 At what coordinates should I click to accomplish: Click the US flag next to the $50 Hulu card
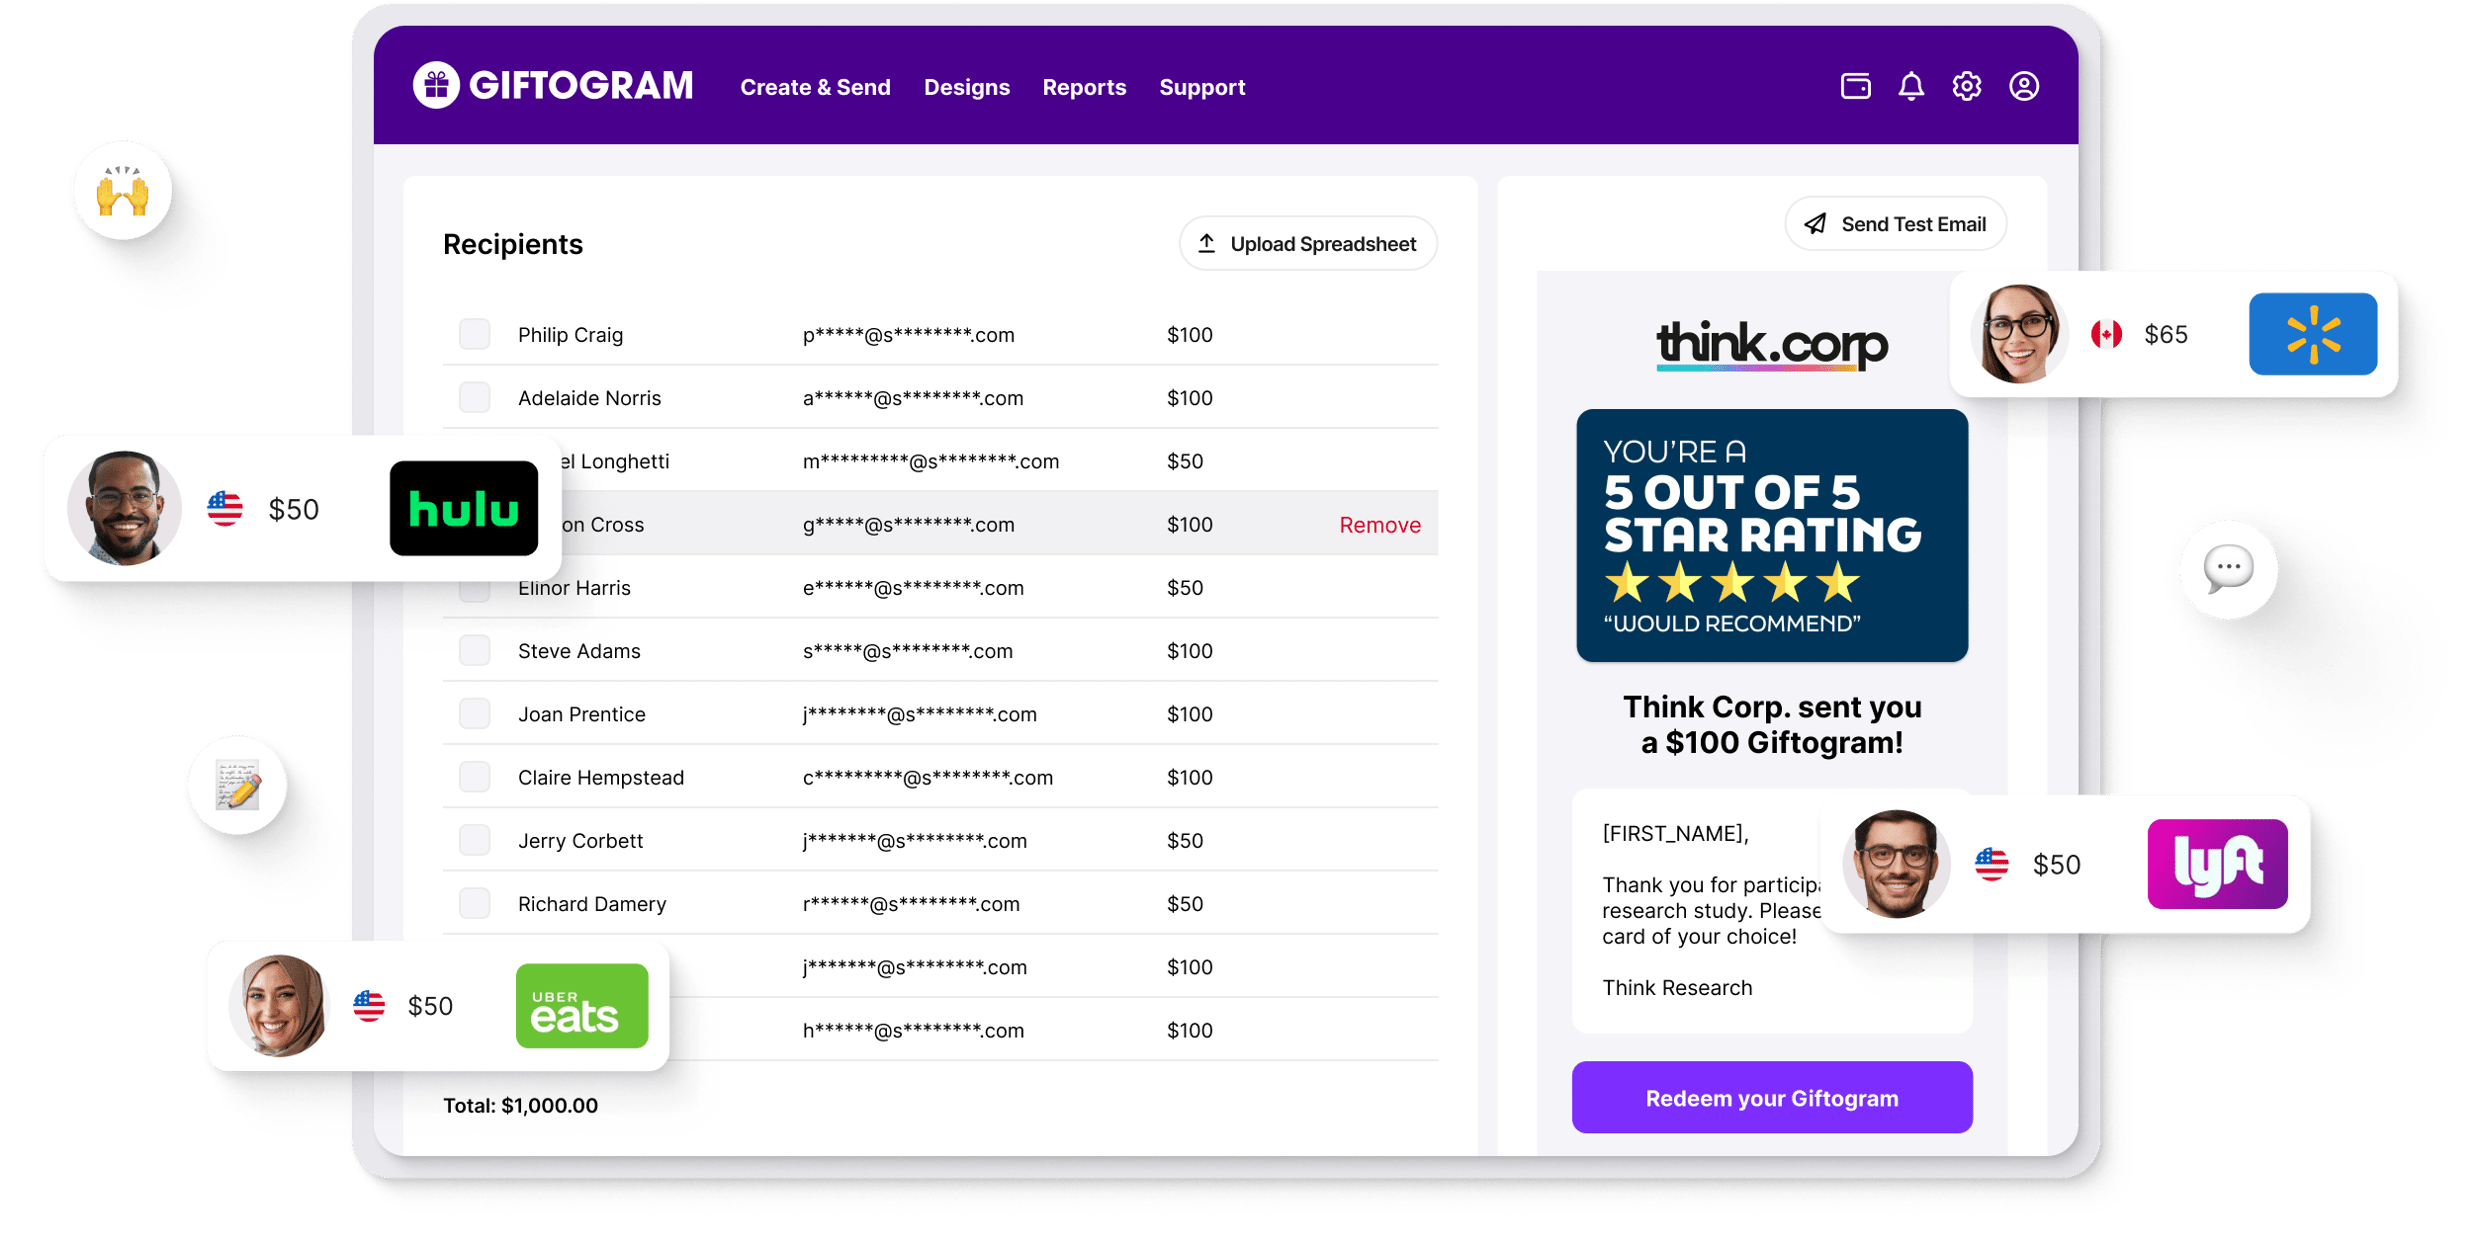click(x=225, y=508)
